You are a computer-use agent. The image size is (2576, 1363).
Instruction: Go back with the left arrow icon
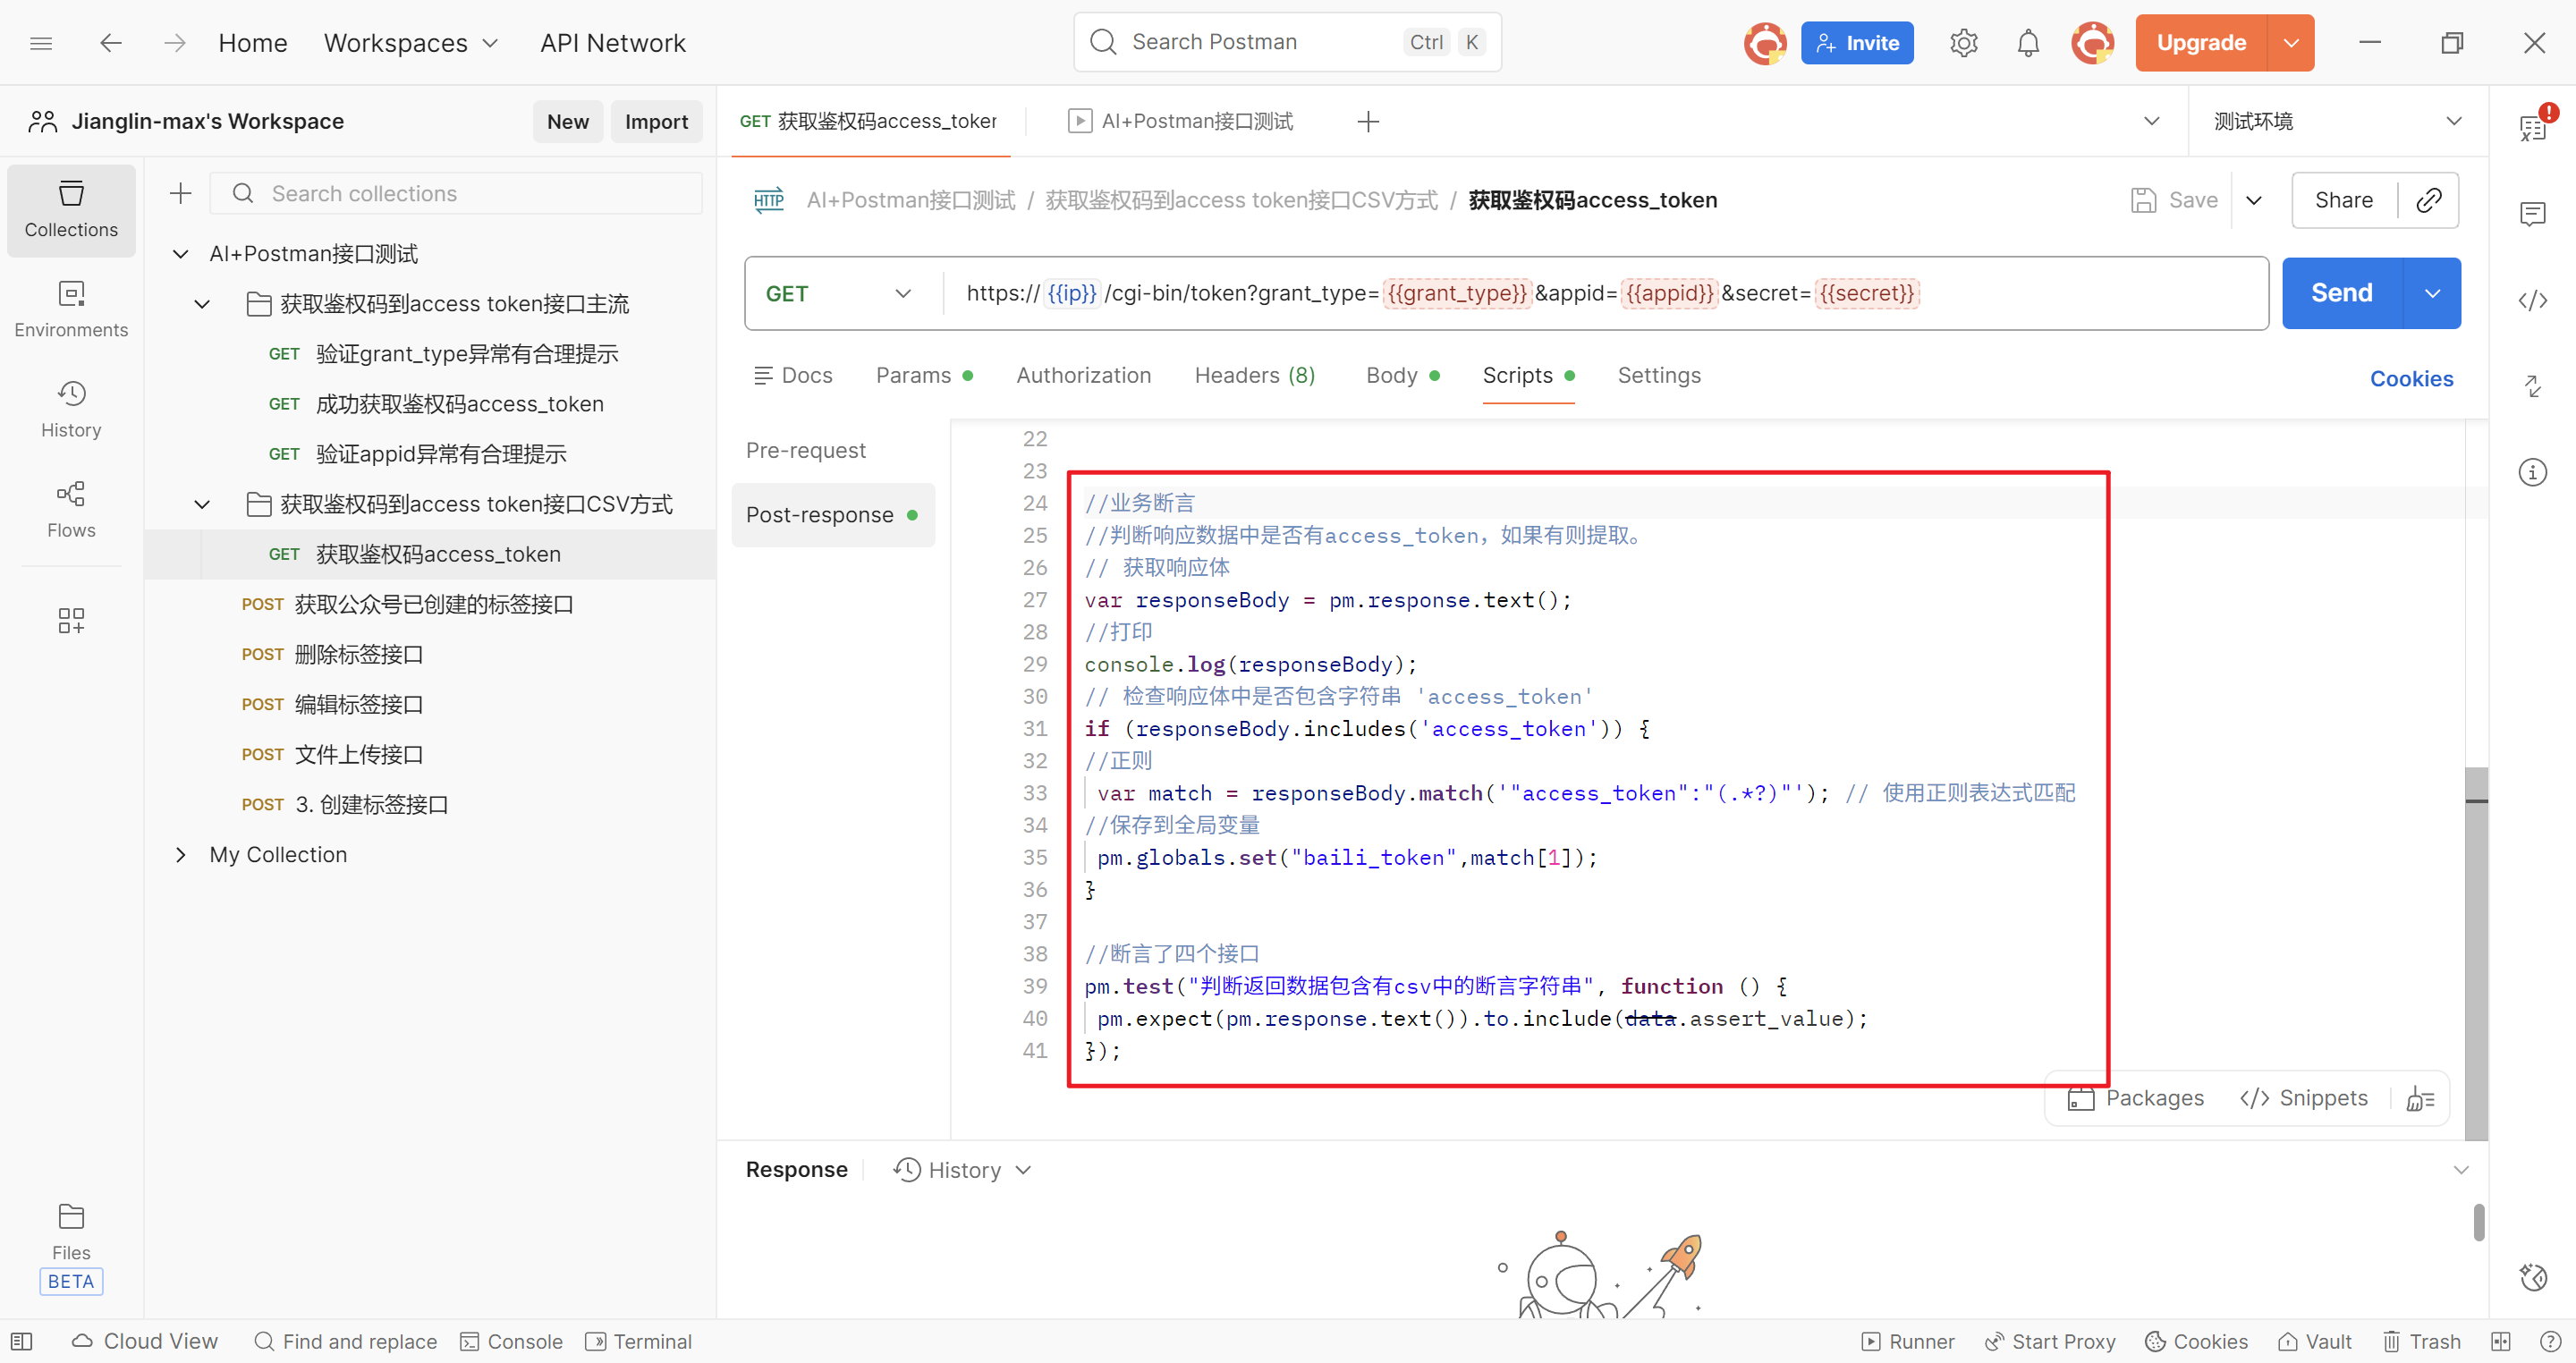tap(111, 43)
